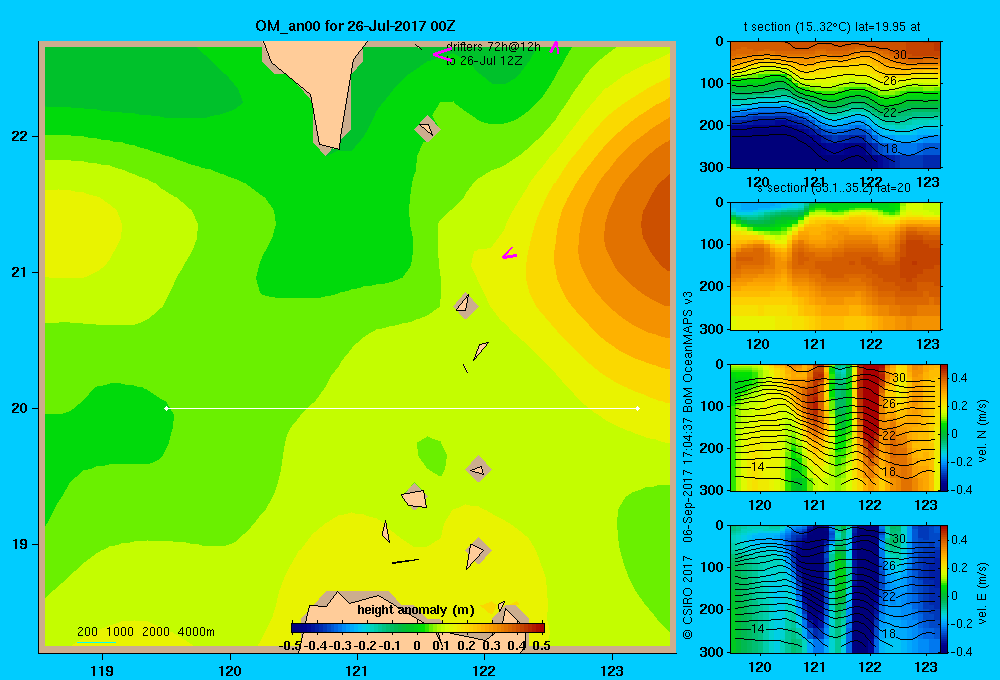
Task: Click the "200 1000 2000 4000m" depth contour legend
Action: coord(145,632)
